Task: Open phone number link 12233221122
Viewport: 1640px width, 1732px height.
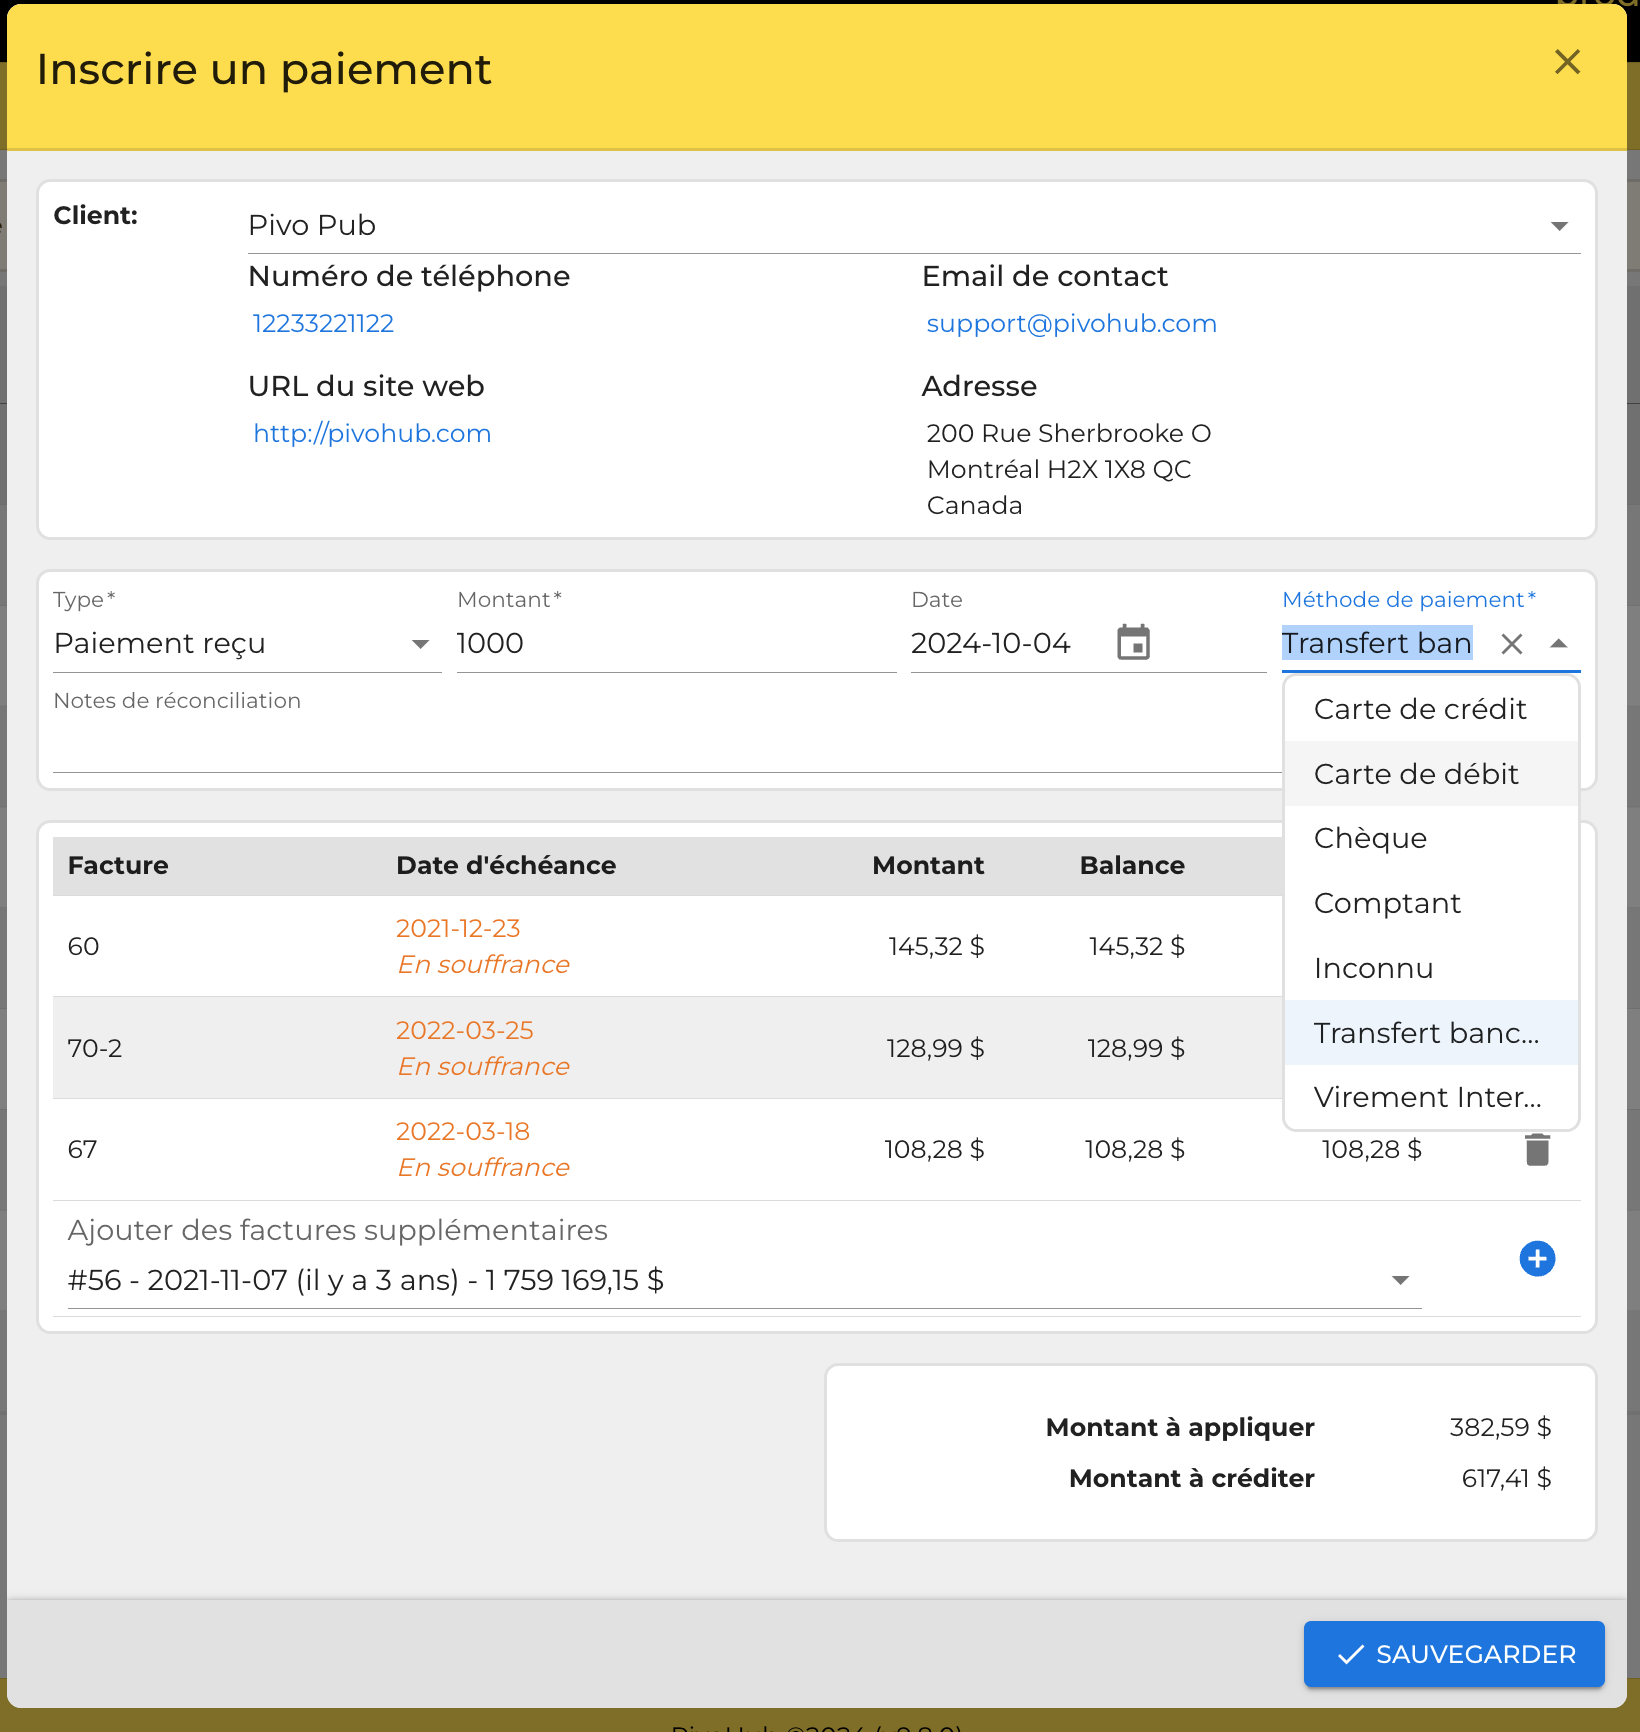Action: [x=323, y=324]
